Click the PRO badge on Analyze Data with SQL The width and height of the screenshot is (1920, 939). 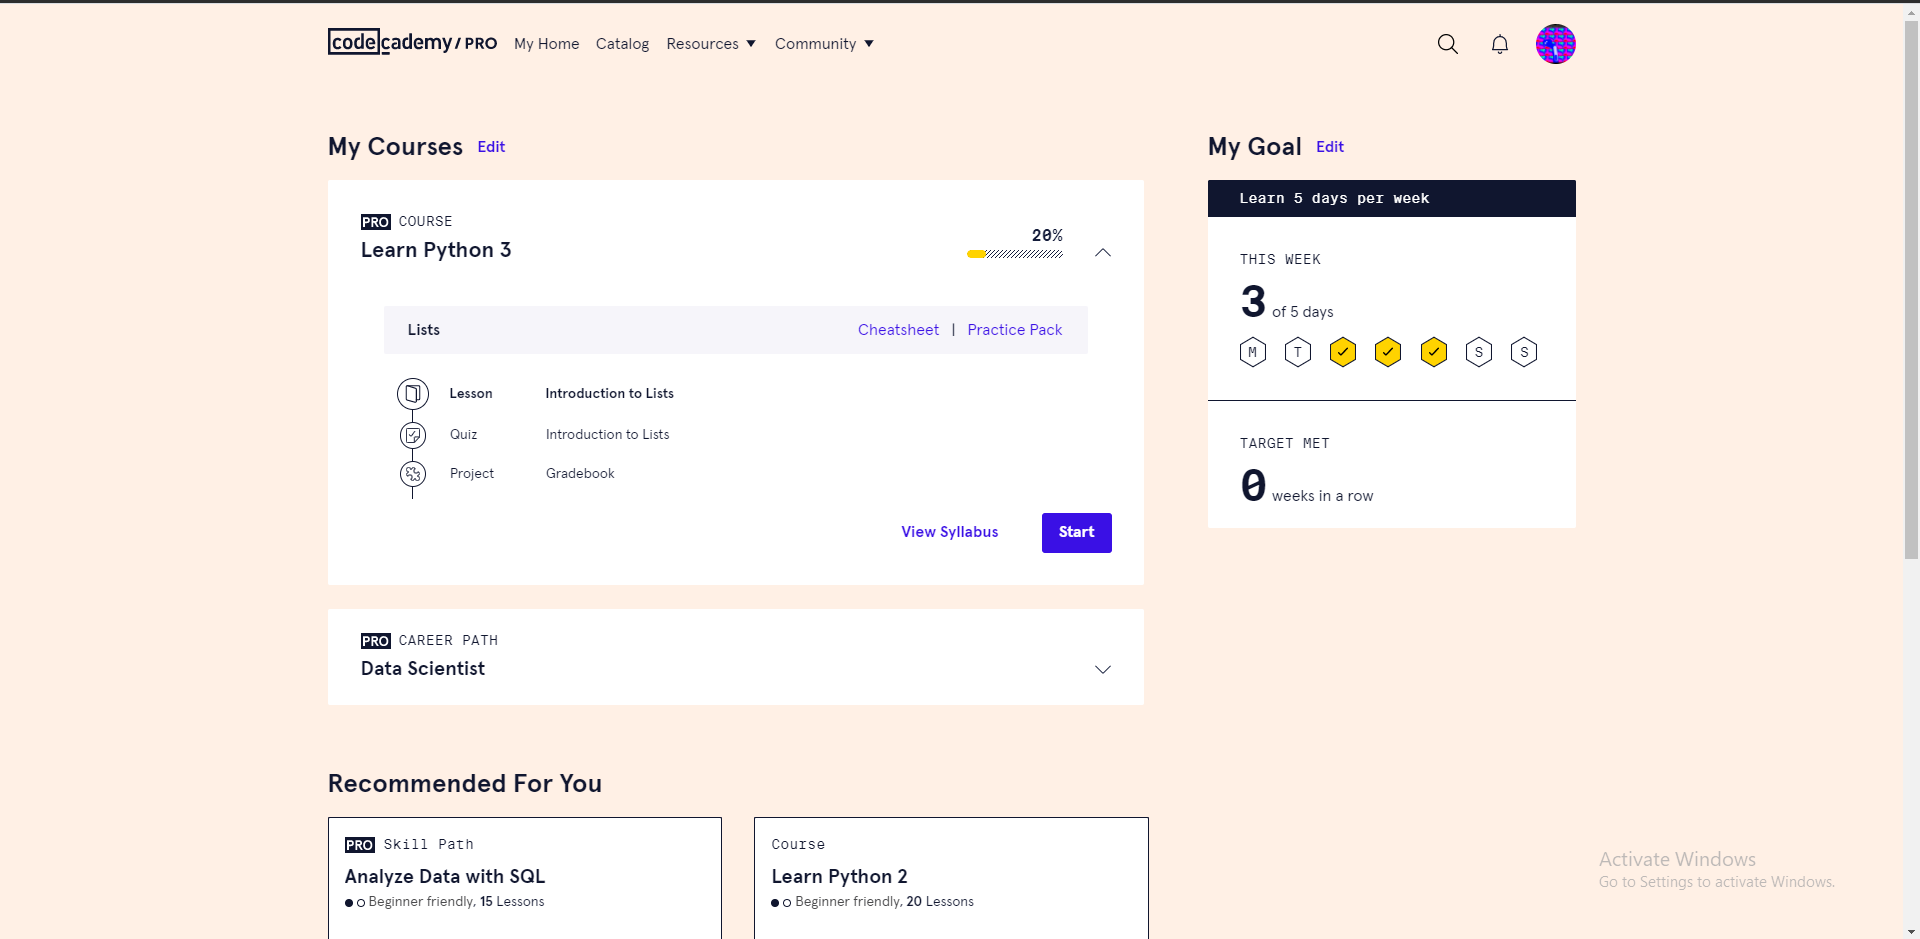(x=360, y=845)
